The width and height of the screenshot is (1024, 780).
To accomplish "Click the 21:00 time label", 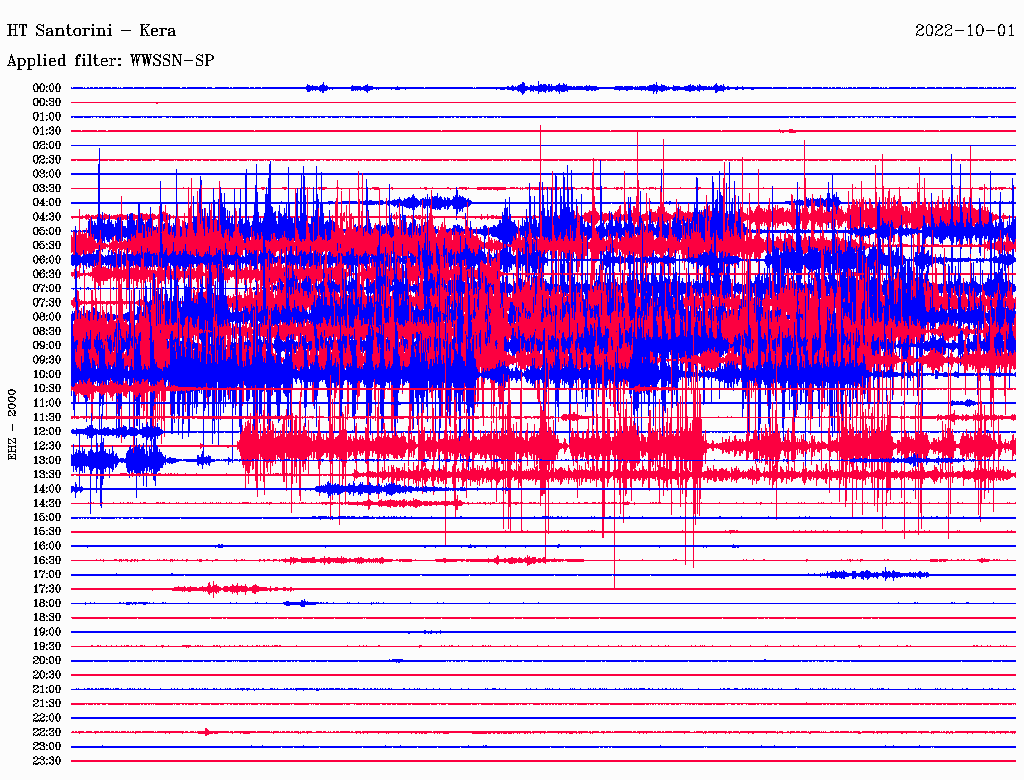I will [x=47, y=689].
